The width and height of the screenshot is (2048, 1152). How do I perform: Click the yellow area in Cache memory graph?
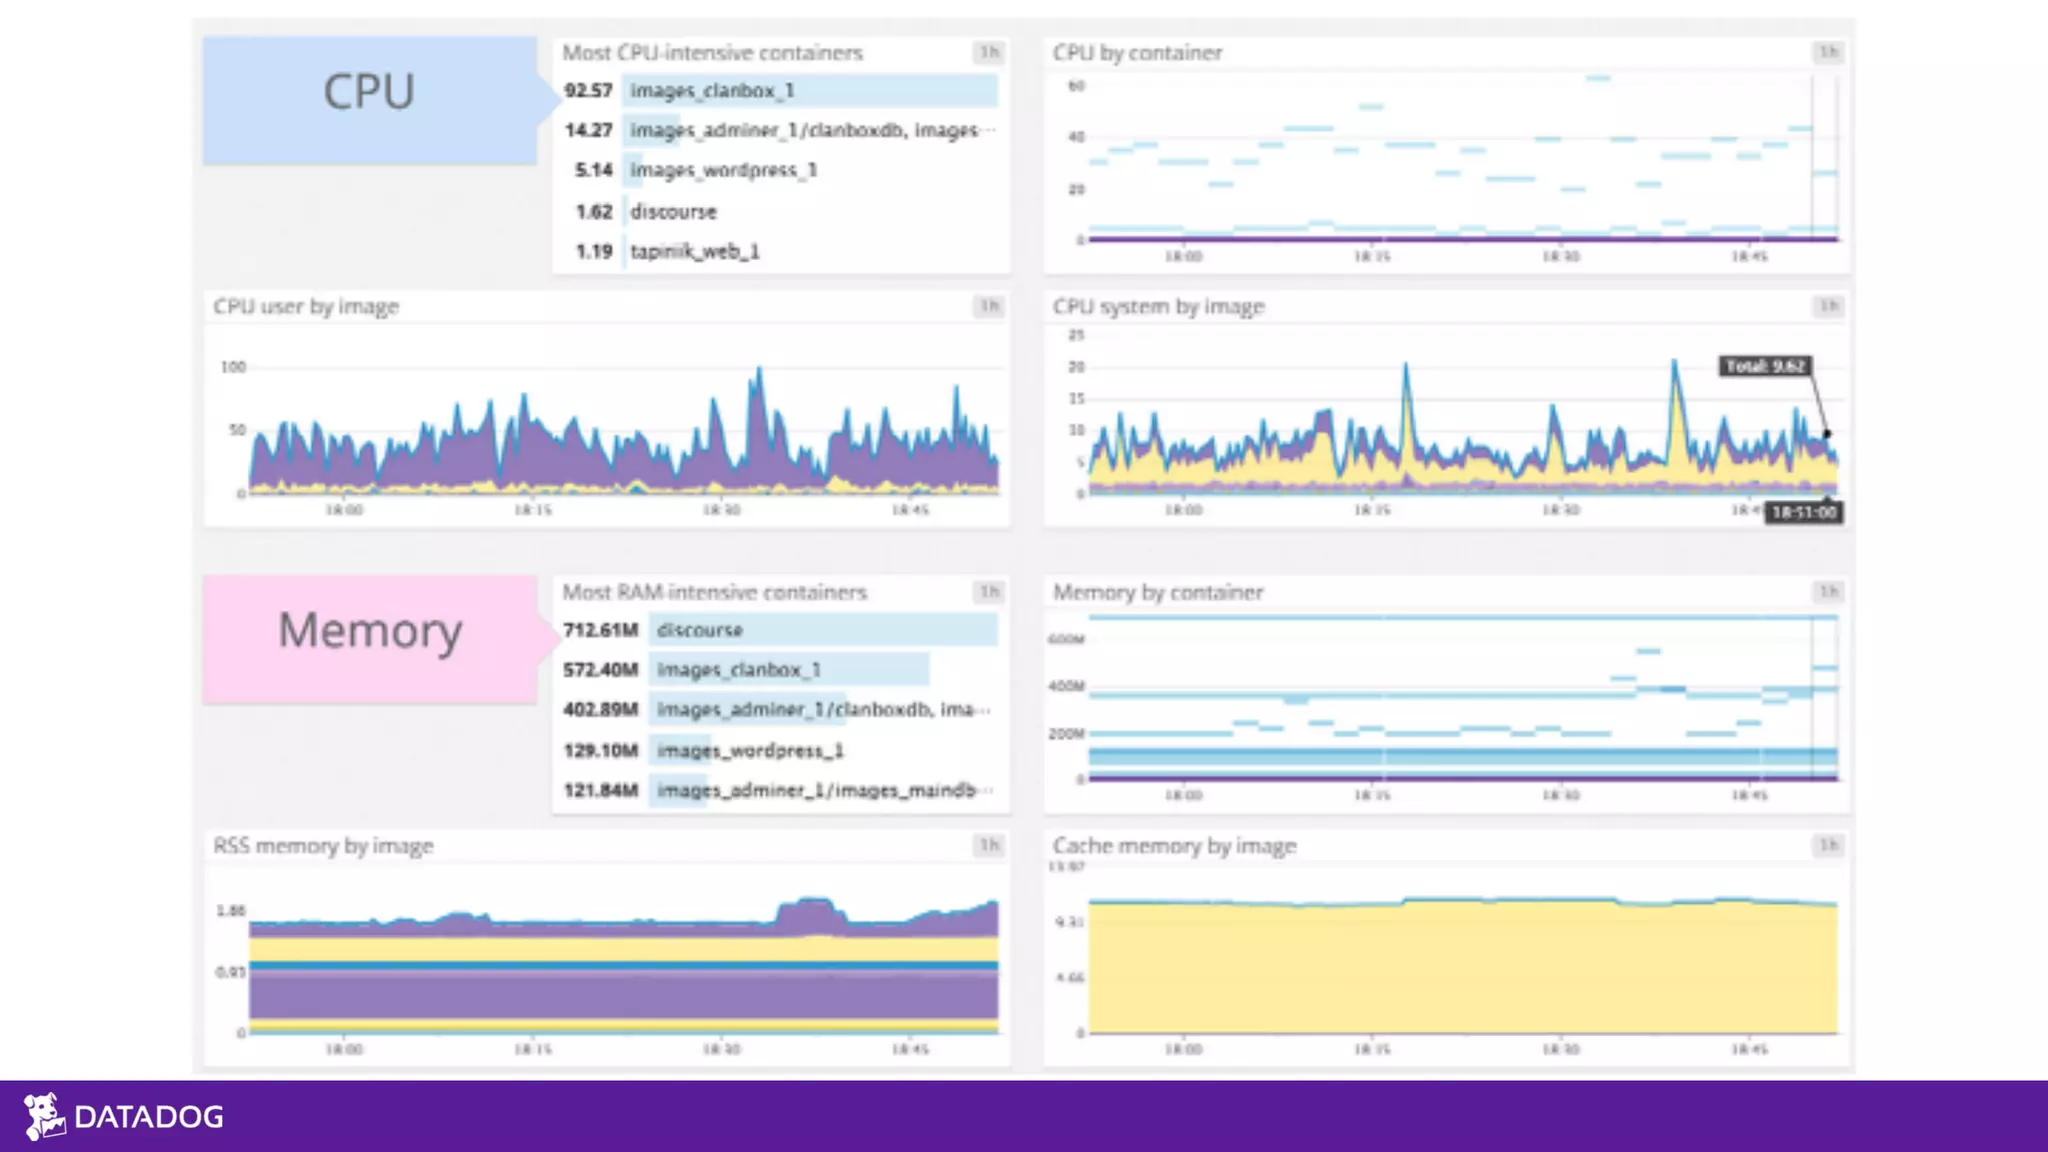pyautogui.click(x=1460, y=970)
